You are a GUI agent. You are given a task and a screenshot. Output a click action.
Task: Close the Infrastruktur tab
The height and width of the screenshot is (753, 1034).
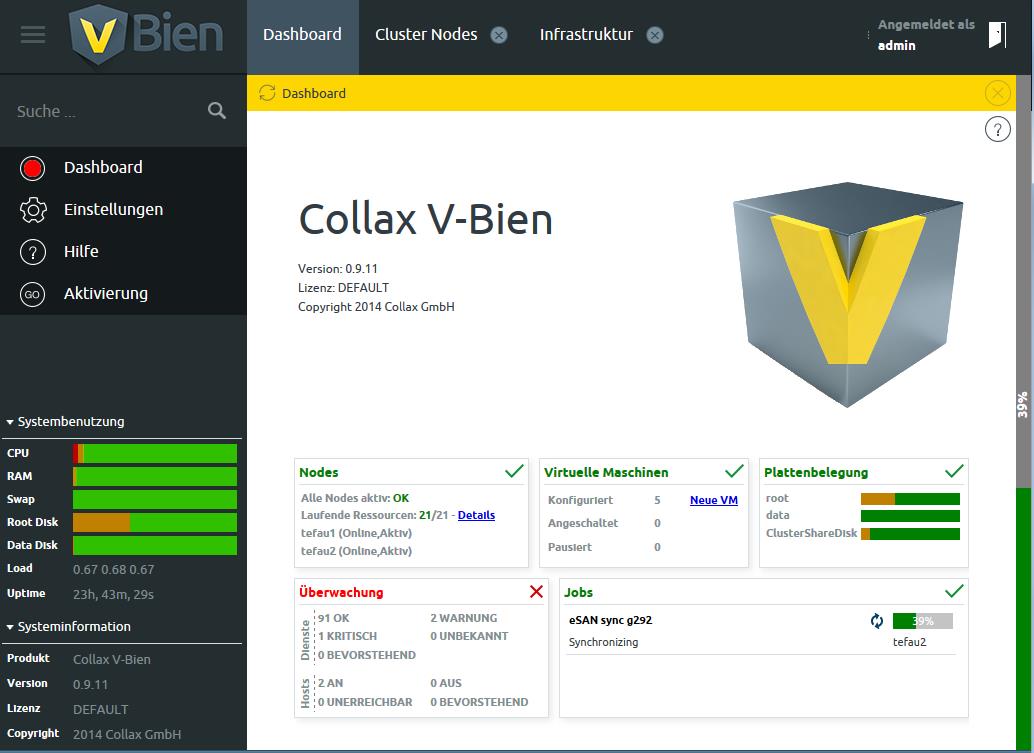[x=655, y=35]
